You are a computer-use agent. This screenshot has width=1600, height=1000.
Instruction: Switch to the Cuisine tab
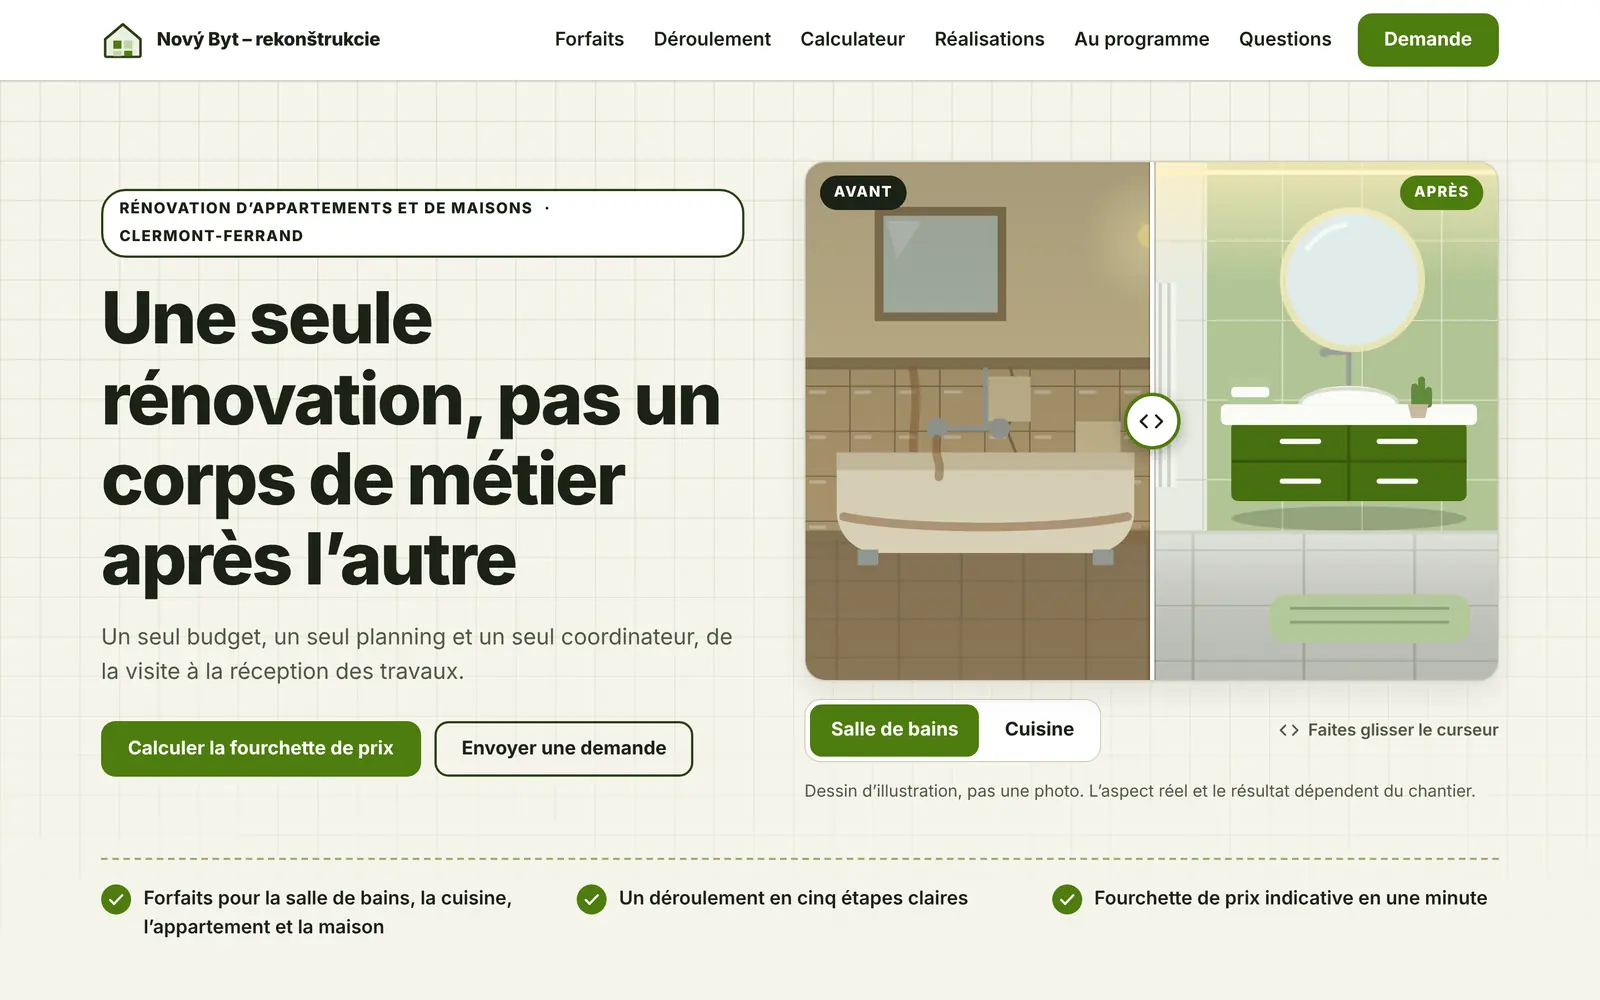tap(1039, 730)
